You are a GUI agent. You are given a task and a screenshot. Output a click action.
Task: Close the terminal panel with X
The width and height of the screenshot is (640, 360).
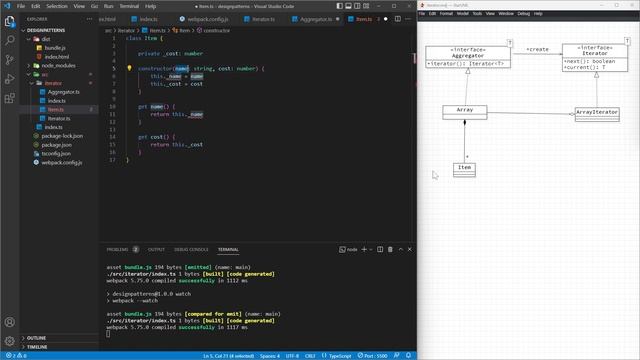[410, 249]
